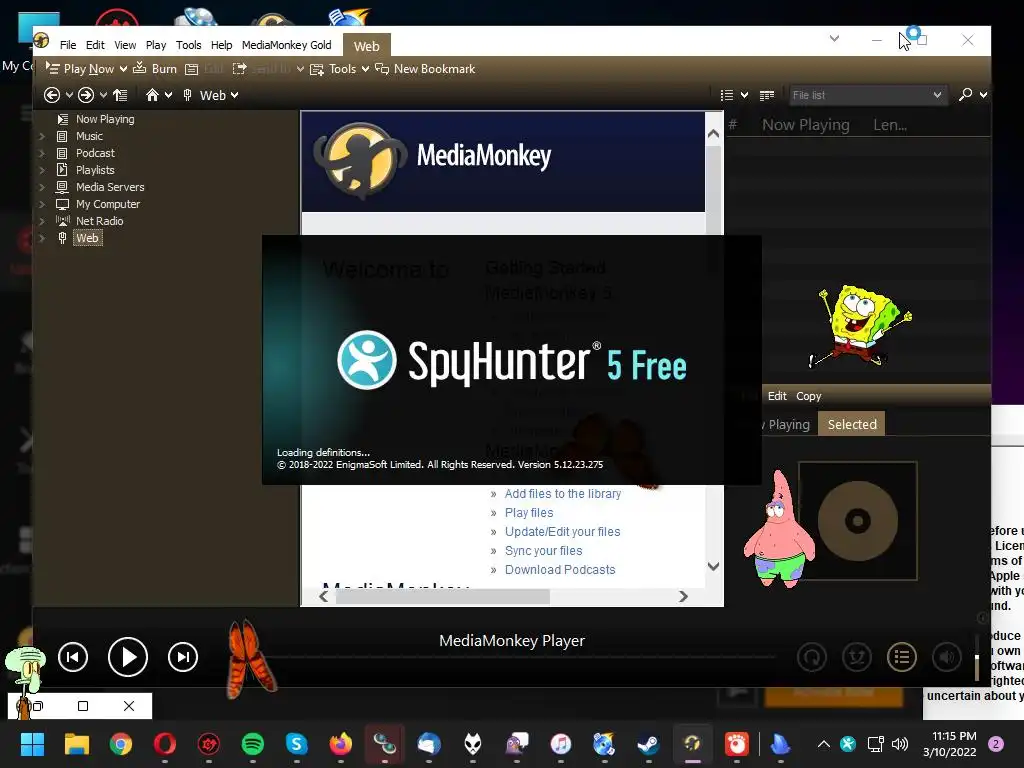Open the toolbar Tools dropdown arrow
1024x768 pixels.
365,69
